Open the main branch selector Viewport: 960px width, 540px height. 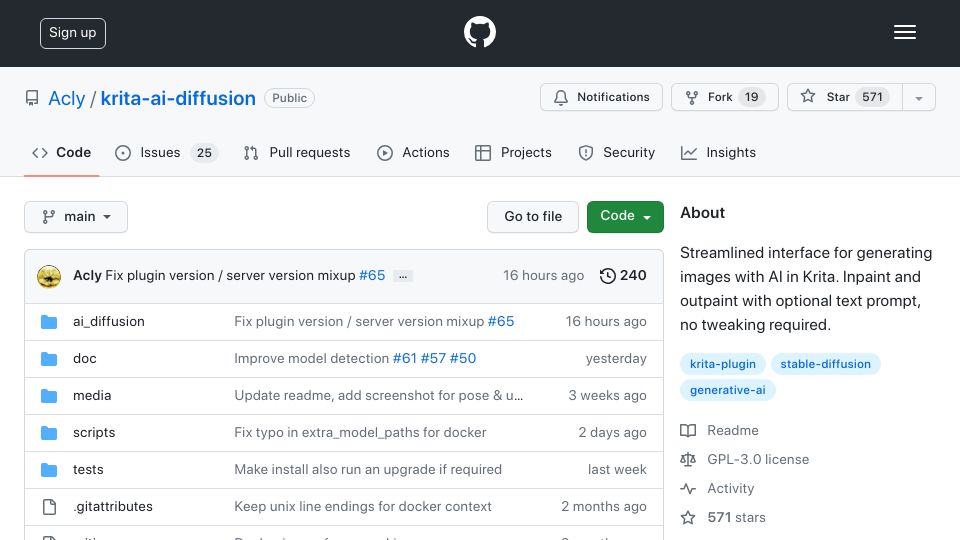(76, 217)
